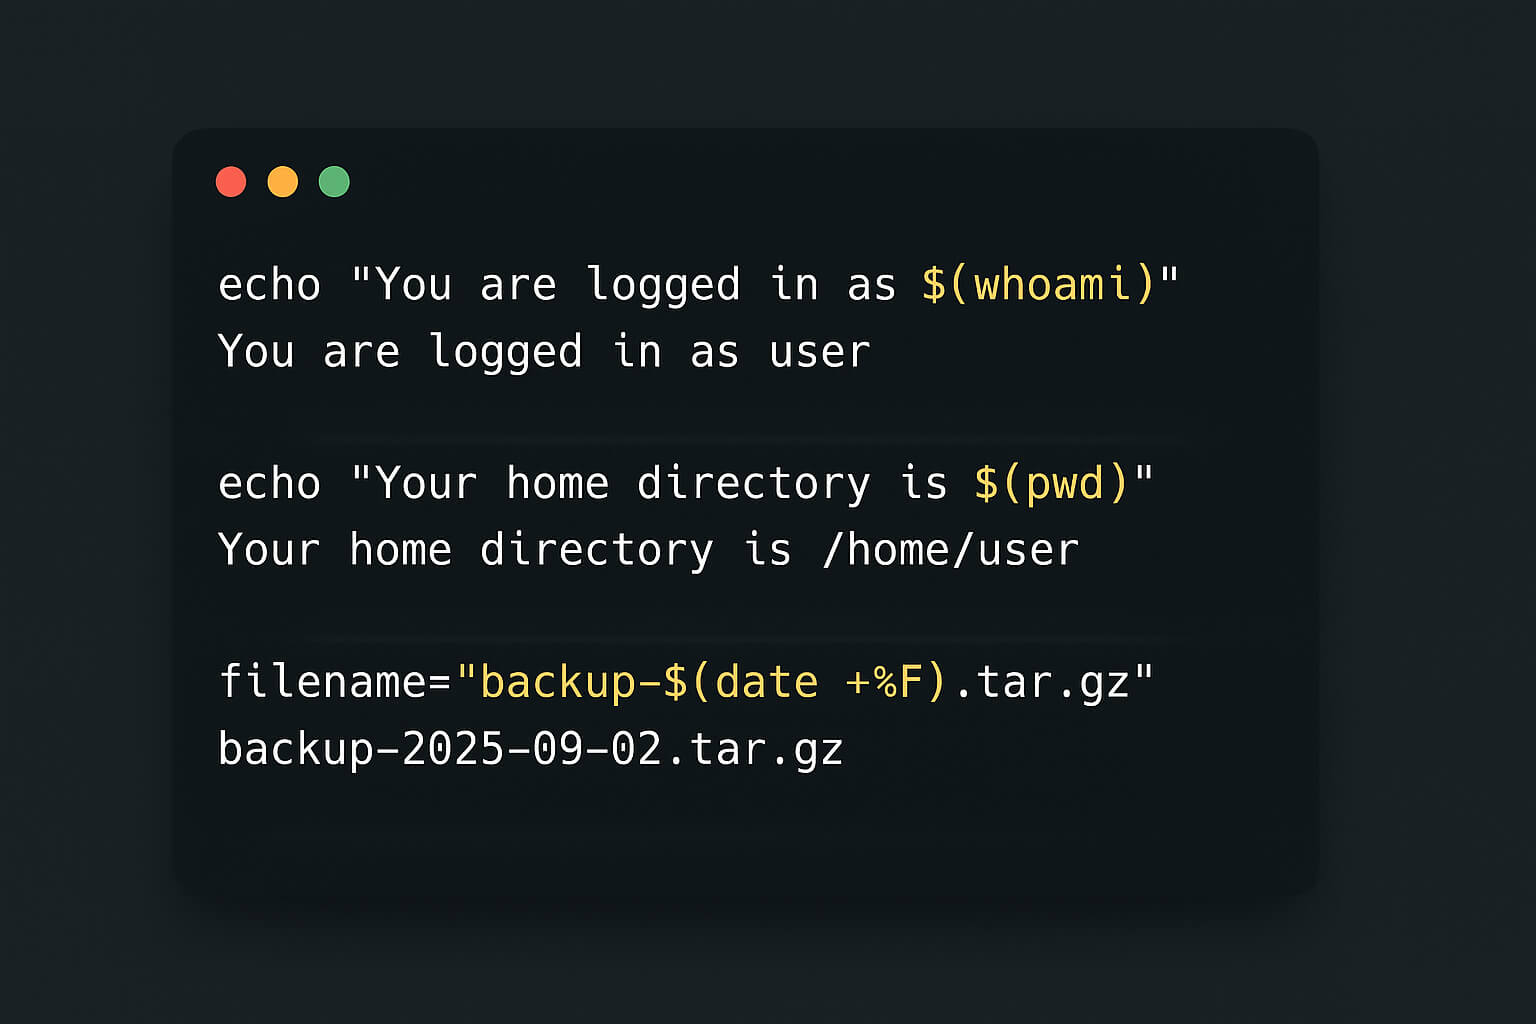Click the yellow minimize dot
This screenshot has height=1024, width=1536.
click(x=283, y=182)
